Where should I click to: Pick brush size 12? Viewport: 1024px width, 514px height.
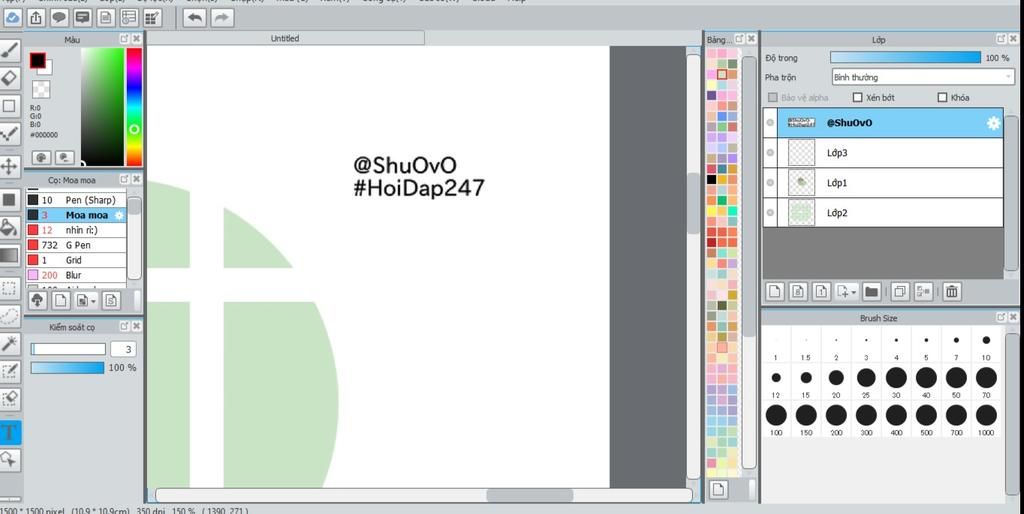776,381
